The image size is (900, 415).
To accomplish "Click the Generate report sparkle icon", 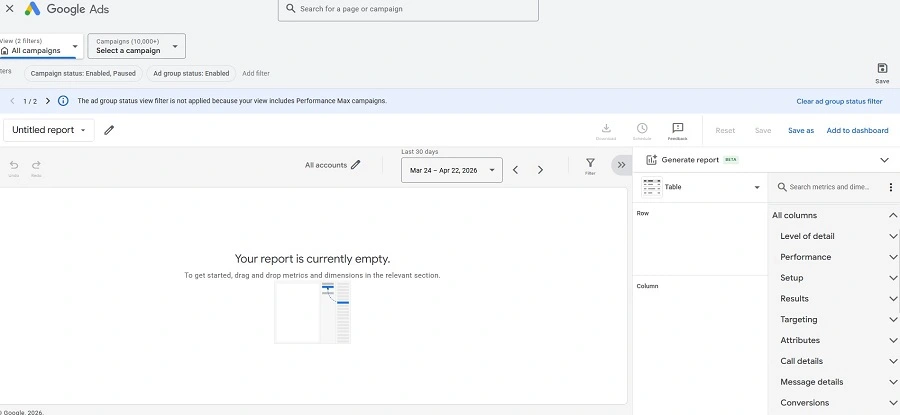I will click(x=651, y=160).
